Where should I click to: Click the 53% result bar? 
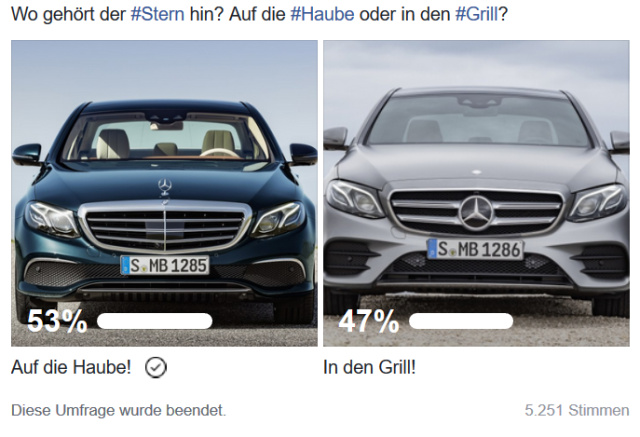coord(155,321)
